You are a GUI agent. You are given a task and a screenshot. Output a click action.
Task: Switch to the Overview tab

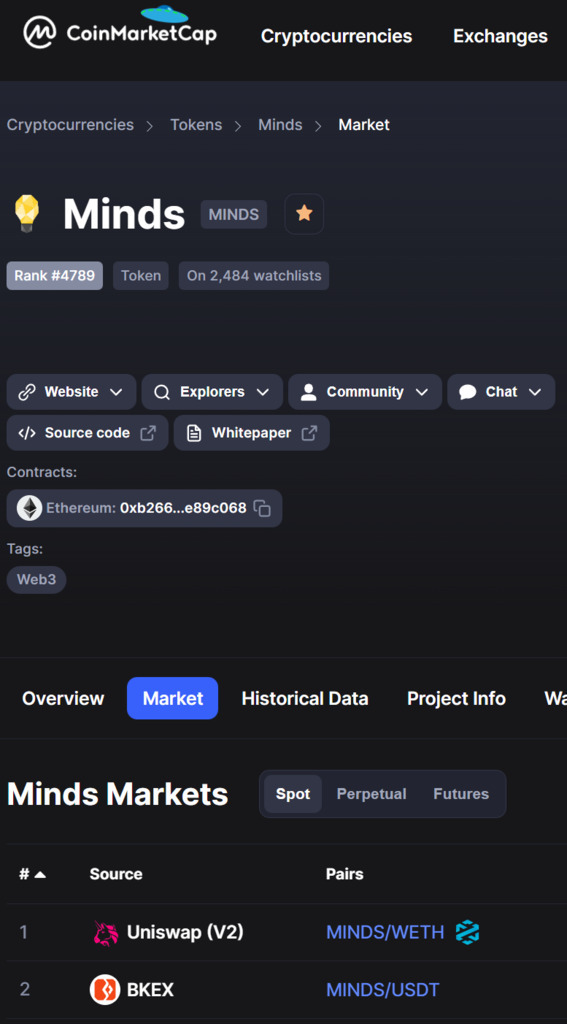coord(63,699)
